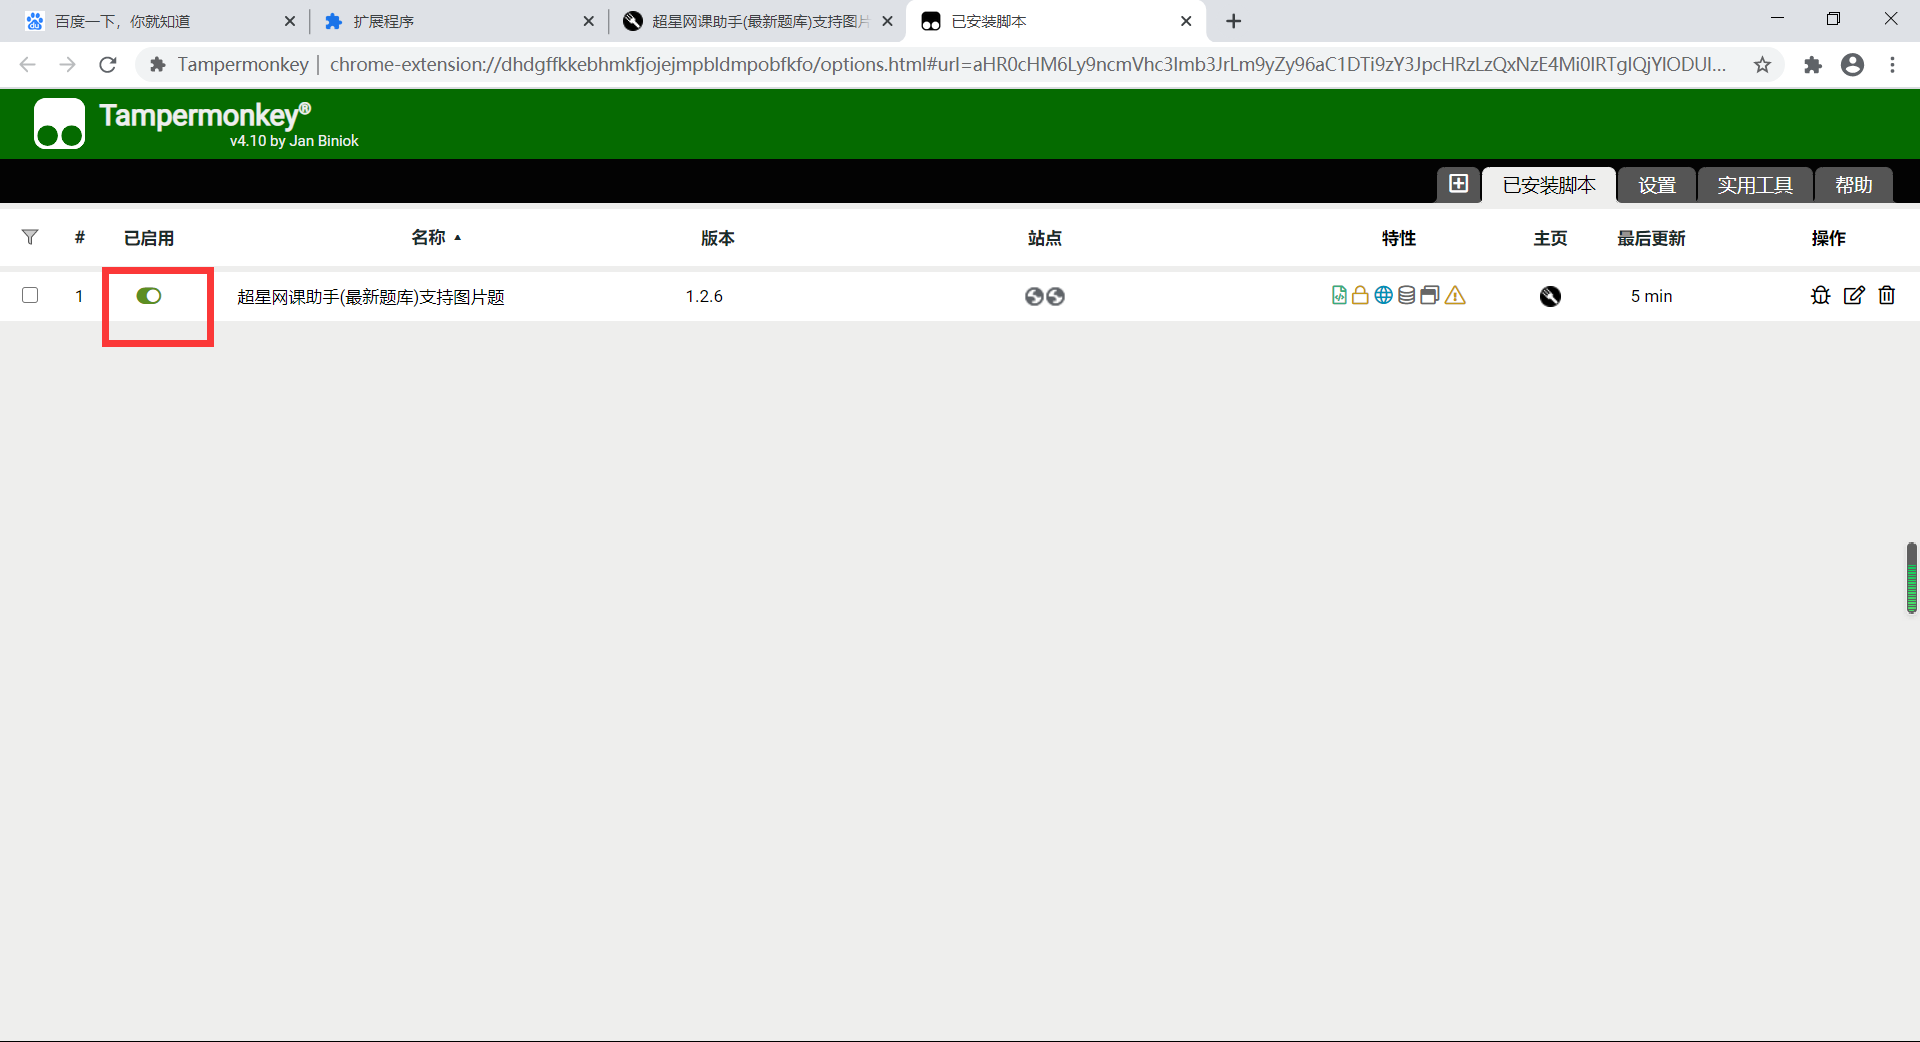The image size is (1920, 1042).
Task: Open the Chrome profile avatar
Action: click(x=1853, y=65)
